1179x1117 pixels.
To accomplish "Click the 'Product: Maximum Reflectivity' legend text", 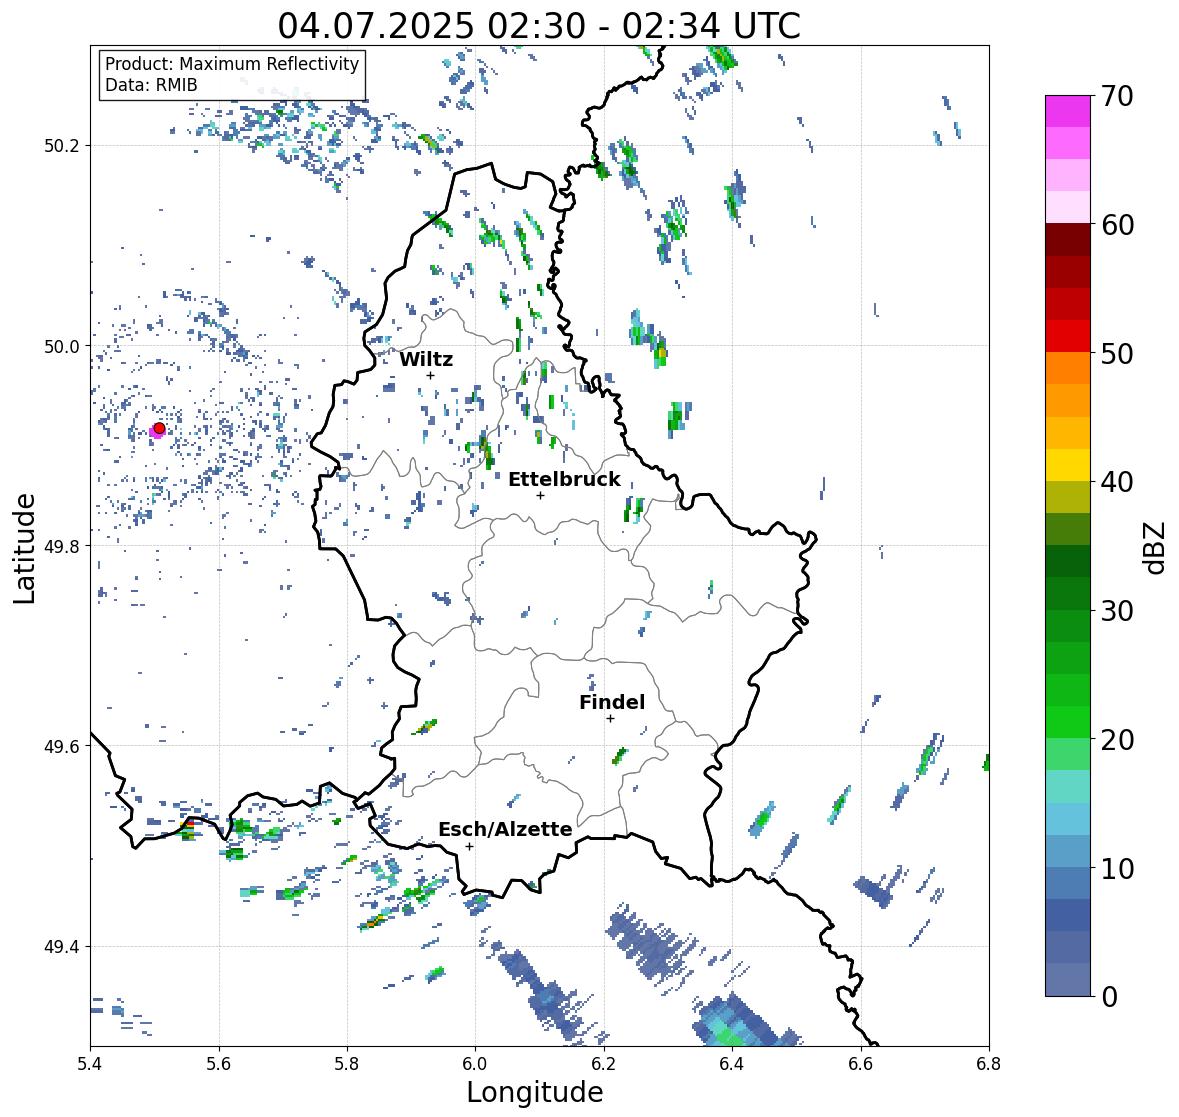I will (x=232, y=64).
